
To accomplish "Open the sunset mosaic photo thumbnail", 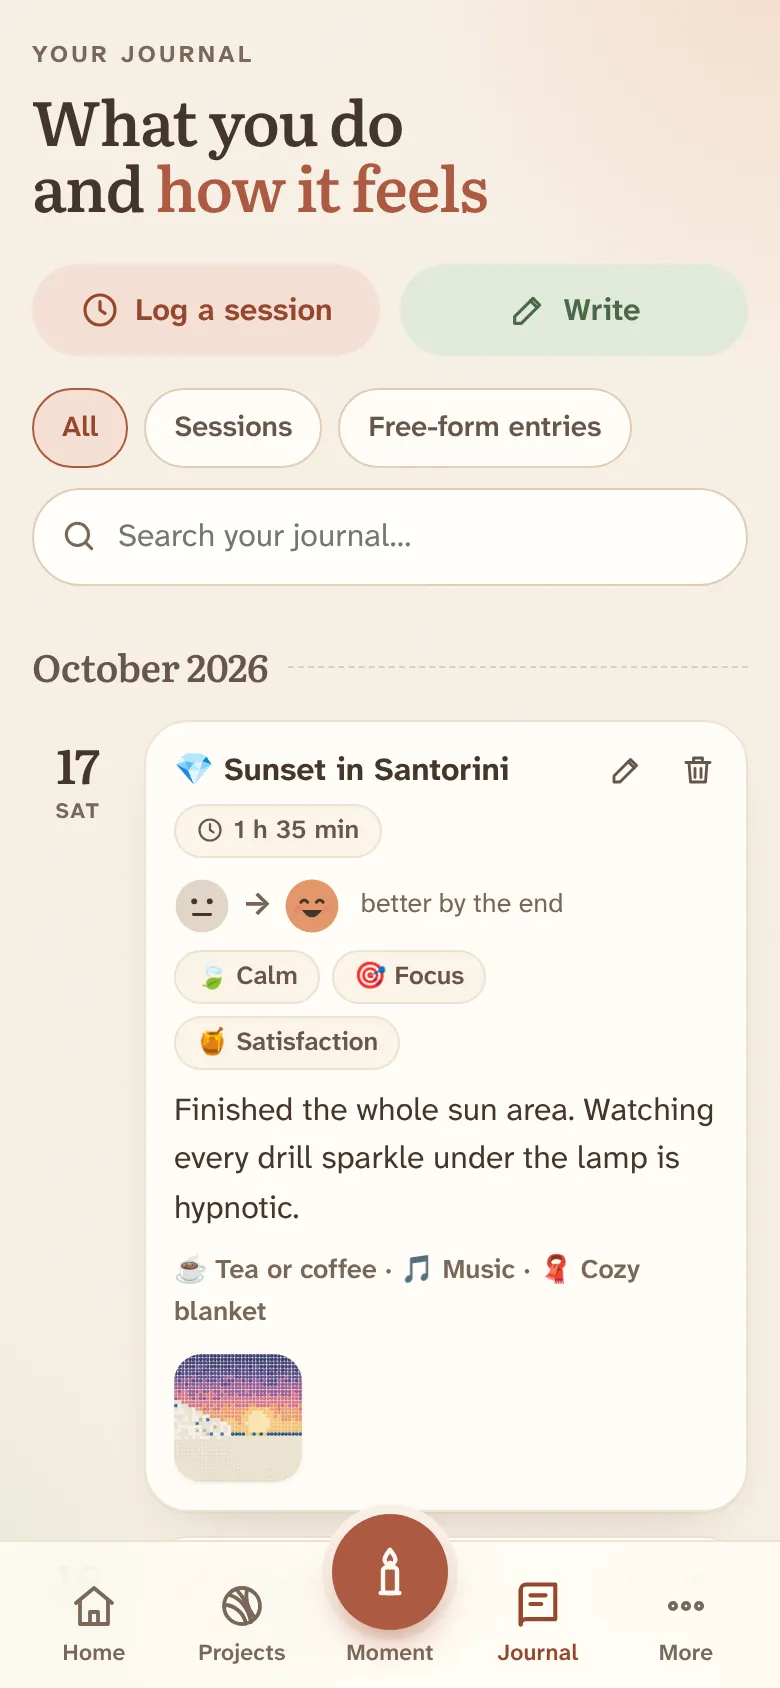I will 238,1418.
